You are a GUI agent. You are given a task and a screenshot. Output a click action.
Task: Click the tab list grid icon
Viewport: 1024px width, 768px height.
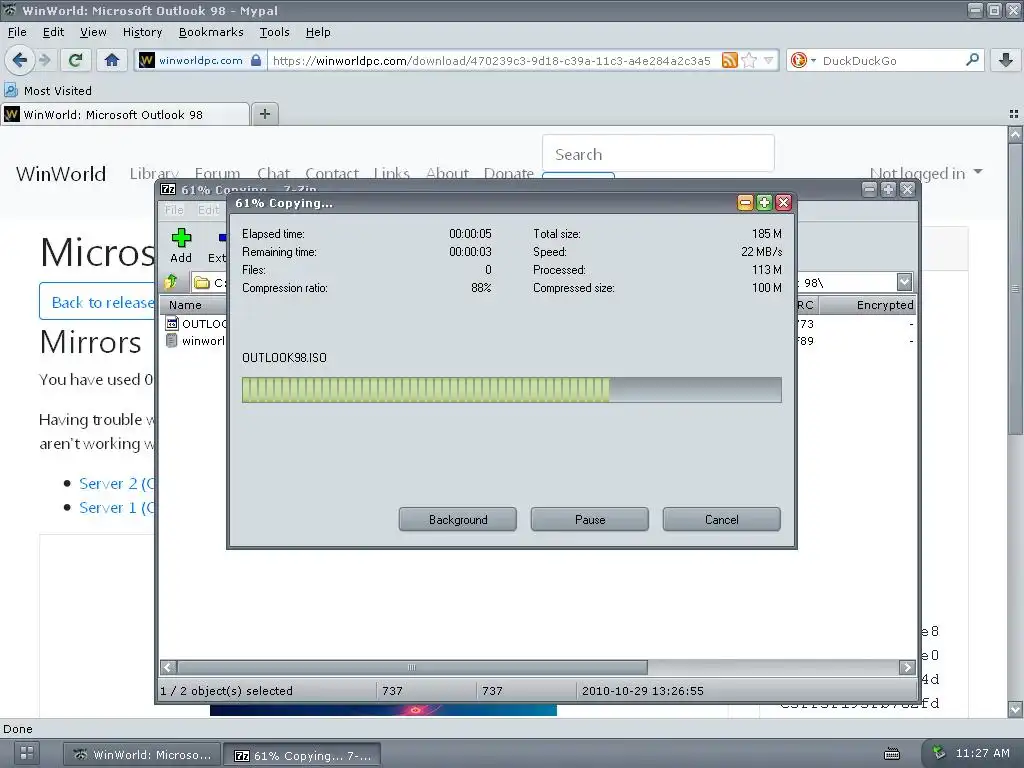coord(1014,114)
